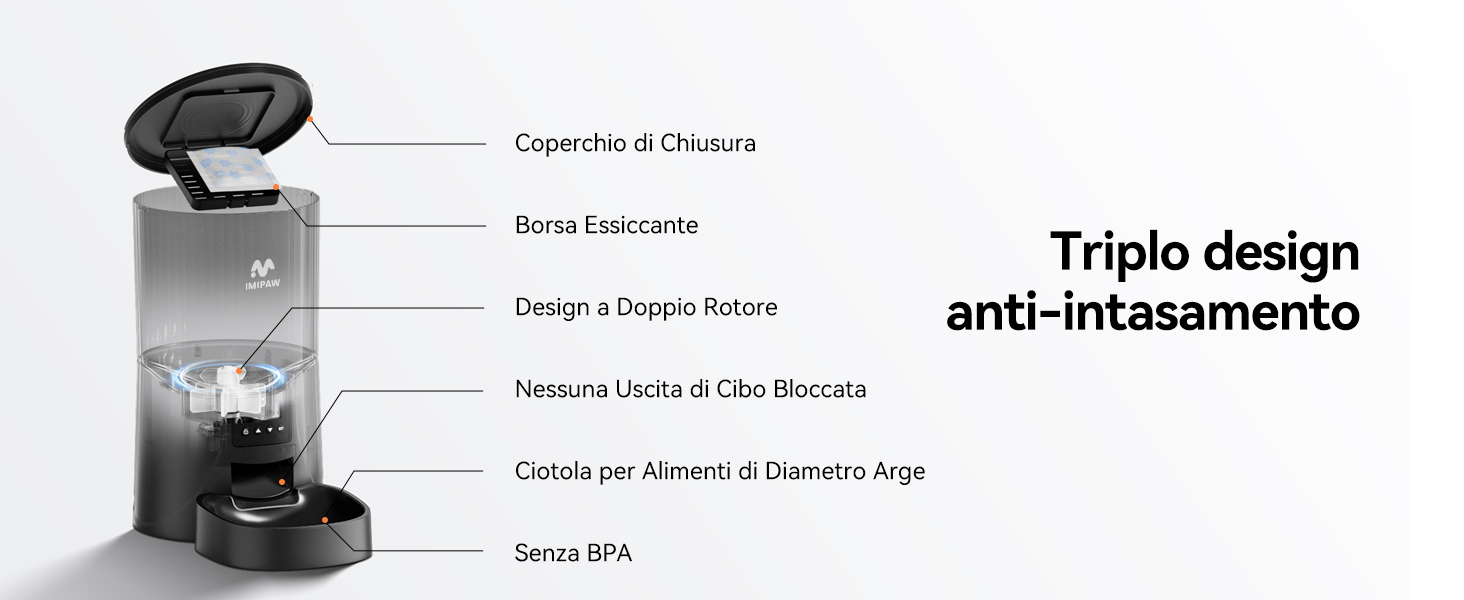
Task: Click the orange dot on the white rotor
Action: click(239, 371)
